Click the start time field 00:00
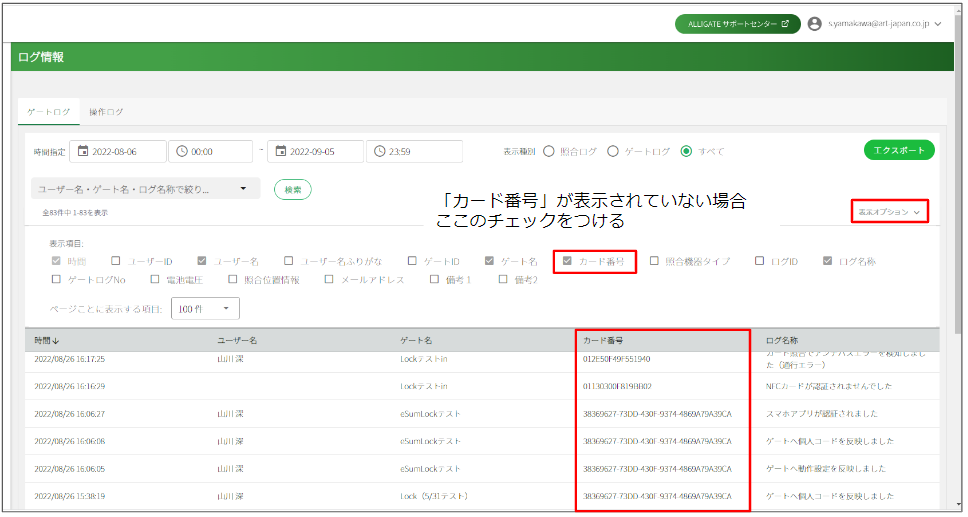968x517 pixels. pyautogui.click(x=211, y=151)
